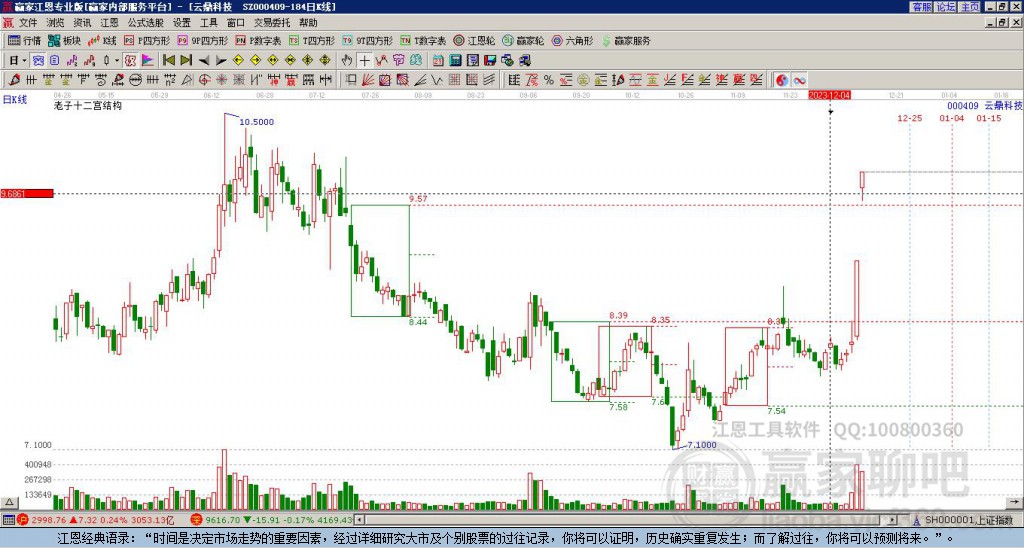Image resolution: width=1024 pixels, height=548 pixels.
Task: Open the 江恩轮 tool
Action: tap(475, 40)
